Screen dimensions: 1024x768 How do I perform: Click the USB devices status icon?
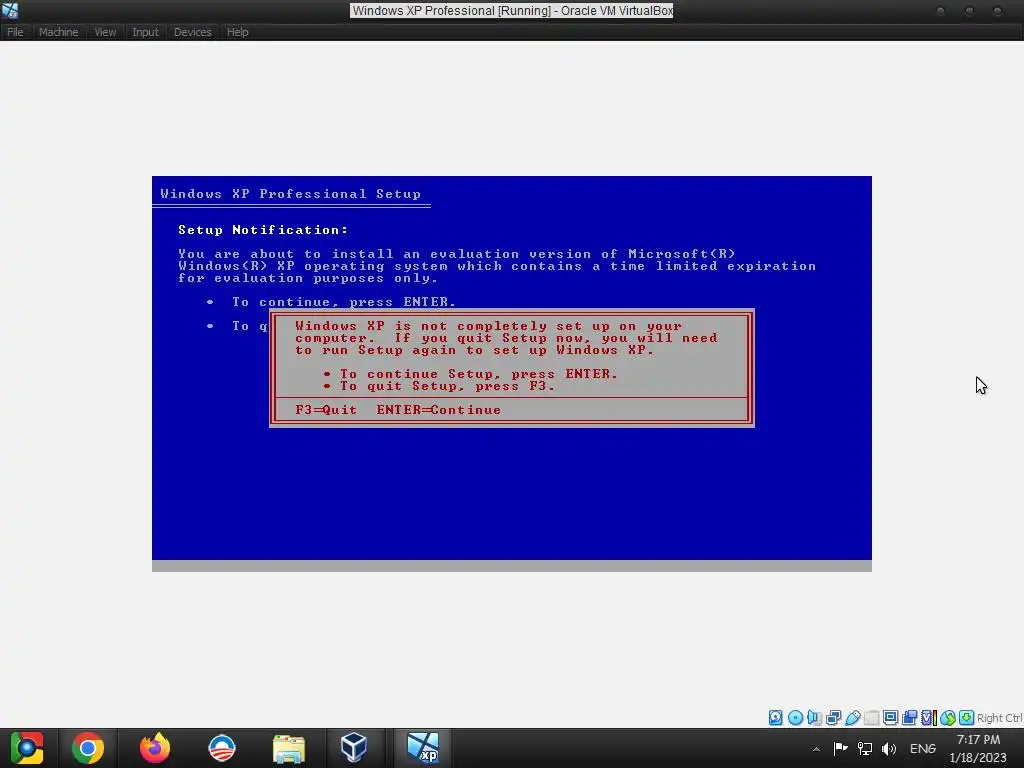tap(852, 718)
